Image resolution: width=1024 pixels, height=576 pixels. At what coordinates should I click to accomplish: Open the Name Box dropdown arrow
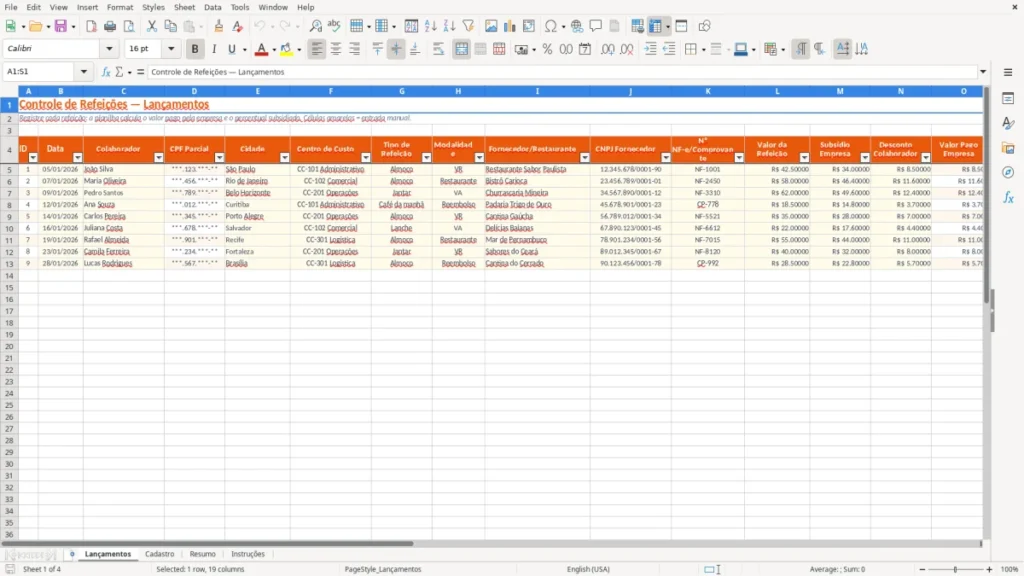84,72
